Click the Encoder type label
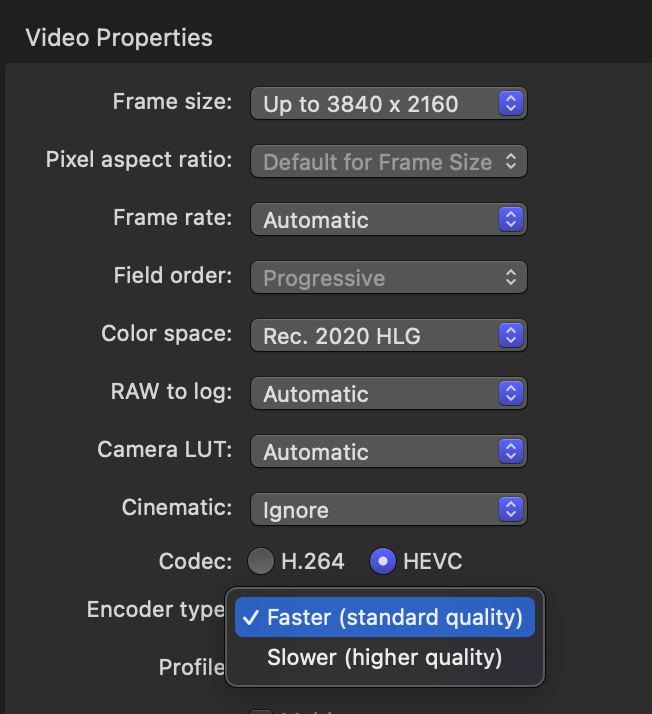This screenshot has width=652, height=714. (155, 609)
